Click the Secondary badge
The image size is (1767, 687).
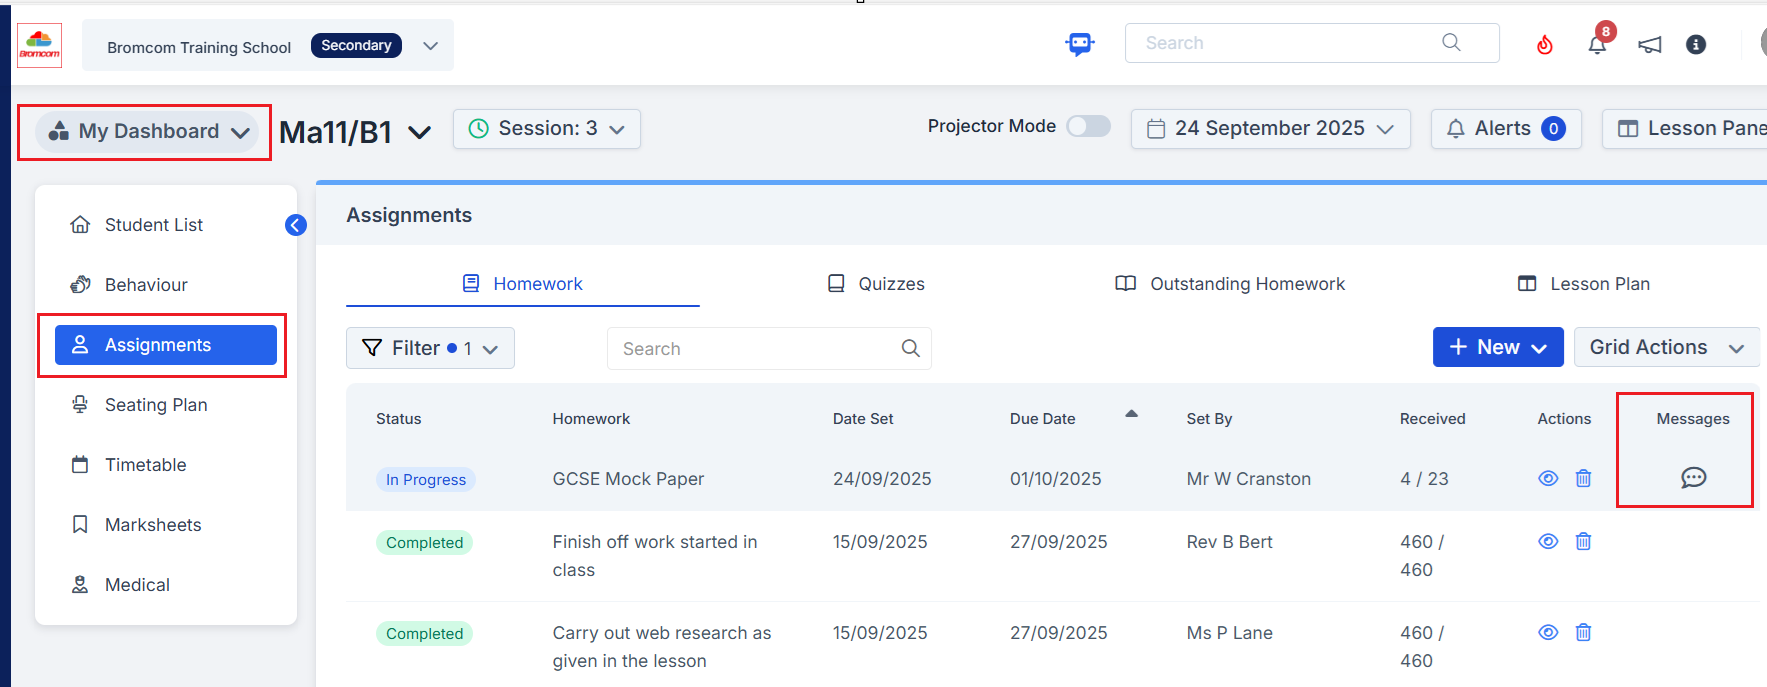coord(356,46)
